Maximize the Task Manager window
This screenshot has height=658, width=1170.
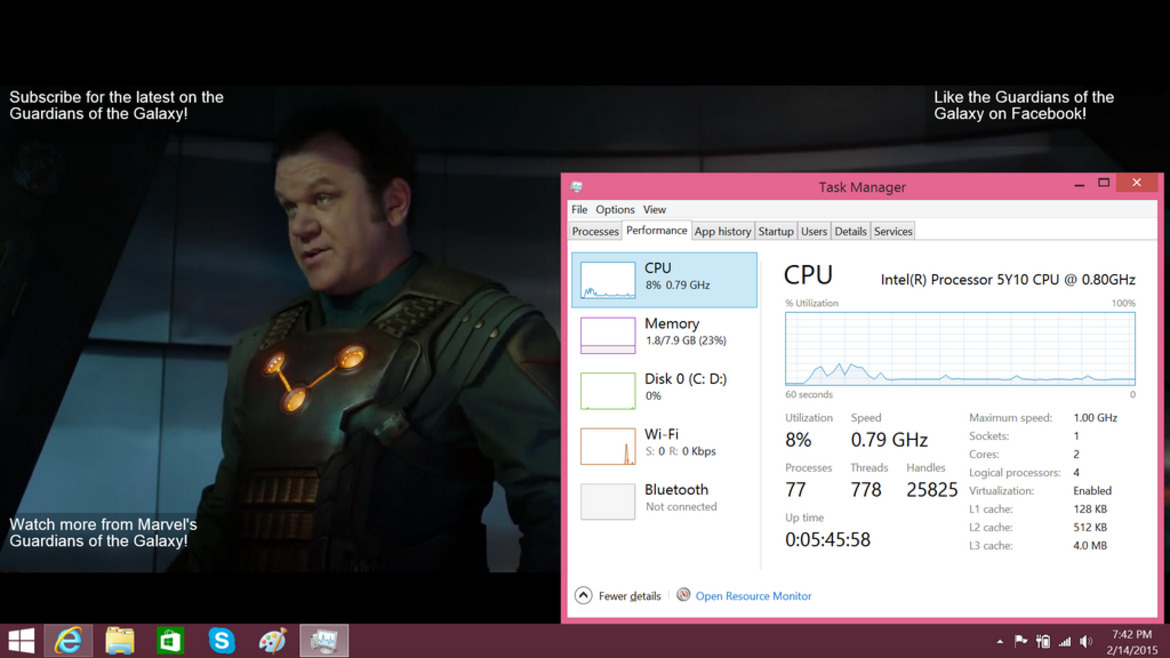[x=1104, y=184]
